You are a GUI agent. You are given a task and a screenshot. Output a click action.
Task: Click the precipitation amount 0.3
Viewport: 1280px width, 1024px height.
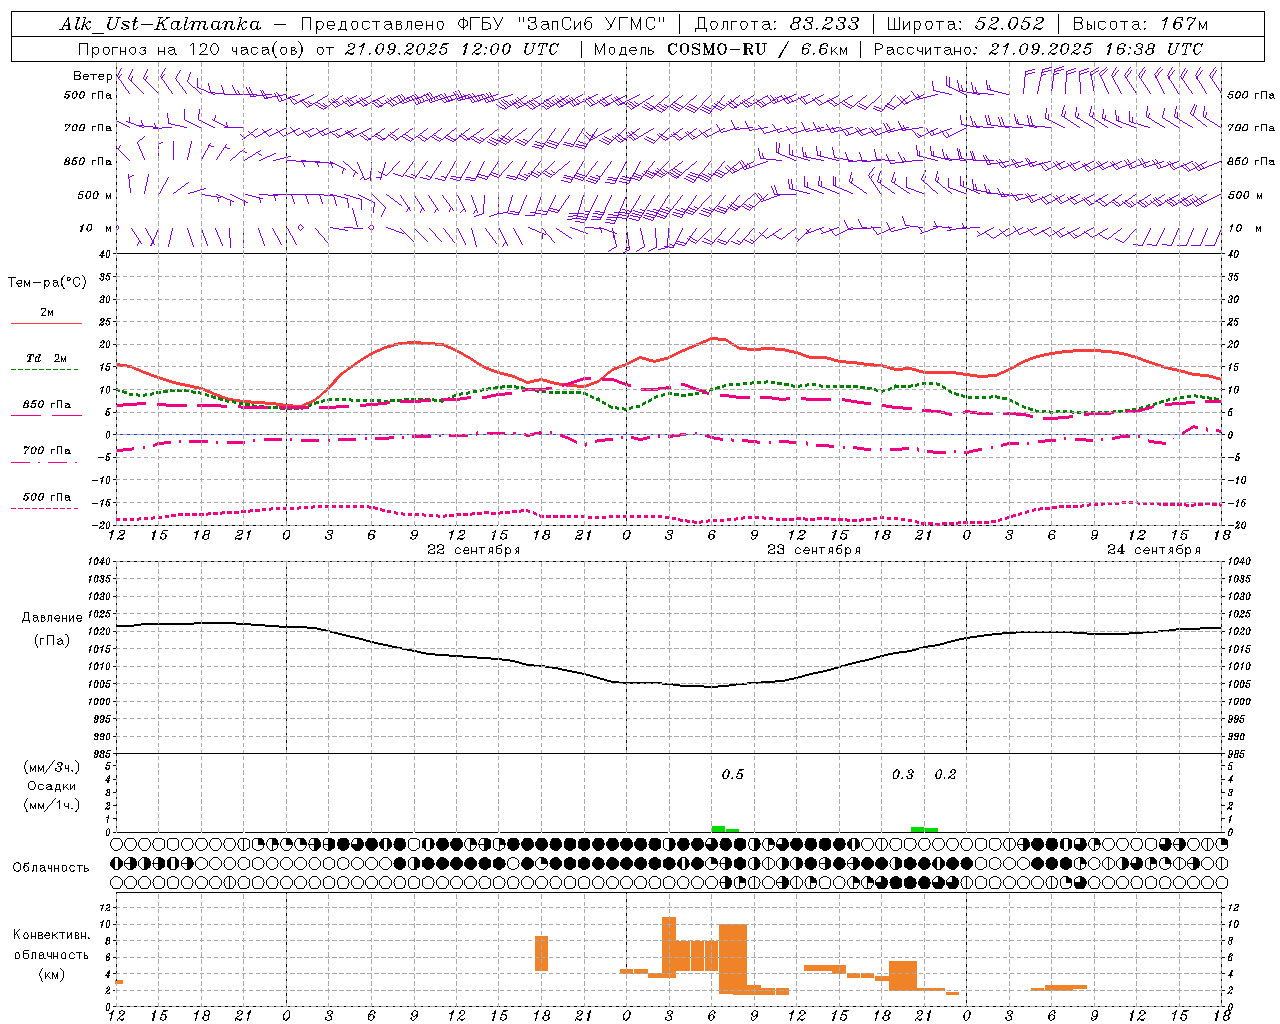903,775
